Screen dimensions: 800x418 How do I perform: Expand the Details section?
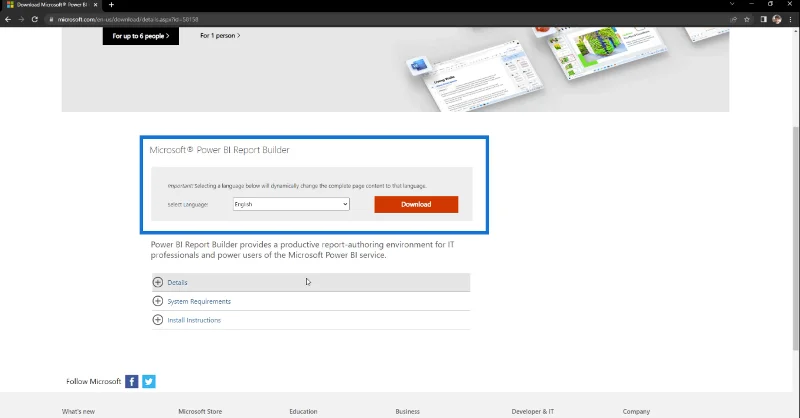coord(311,282)
